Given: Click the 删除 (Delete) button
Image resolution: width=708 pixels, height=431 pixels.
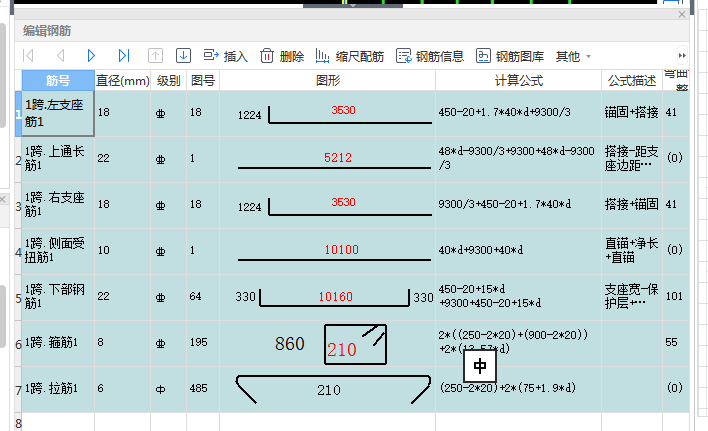Looking at the screenshot, I should coord(282,56).
